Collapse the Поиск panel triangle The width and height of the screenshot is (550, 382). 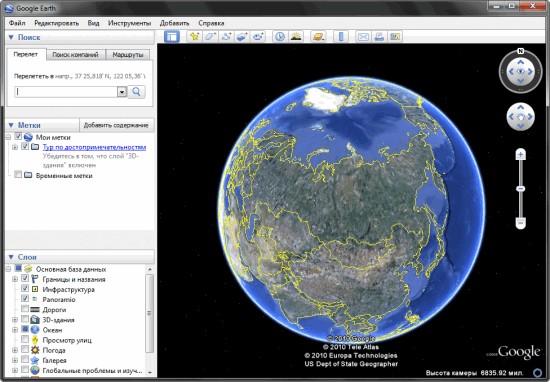click(11, 37)
